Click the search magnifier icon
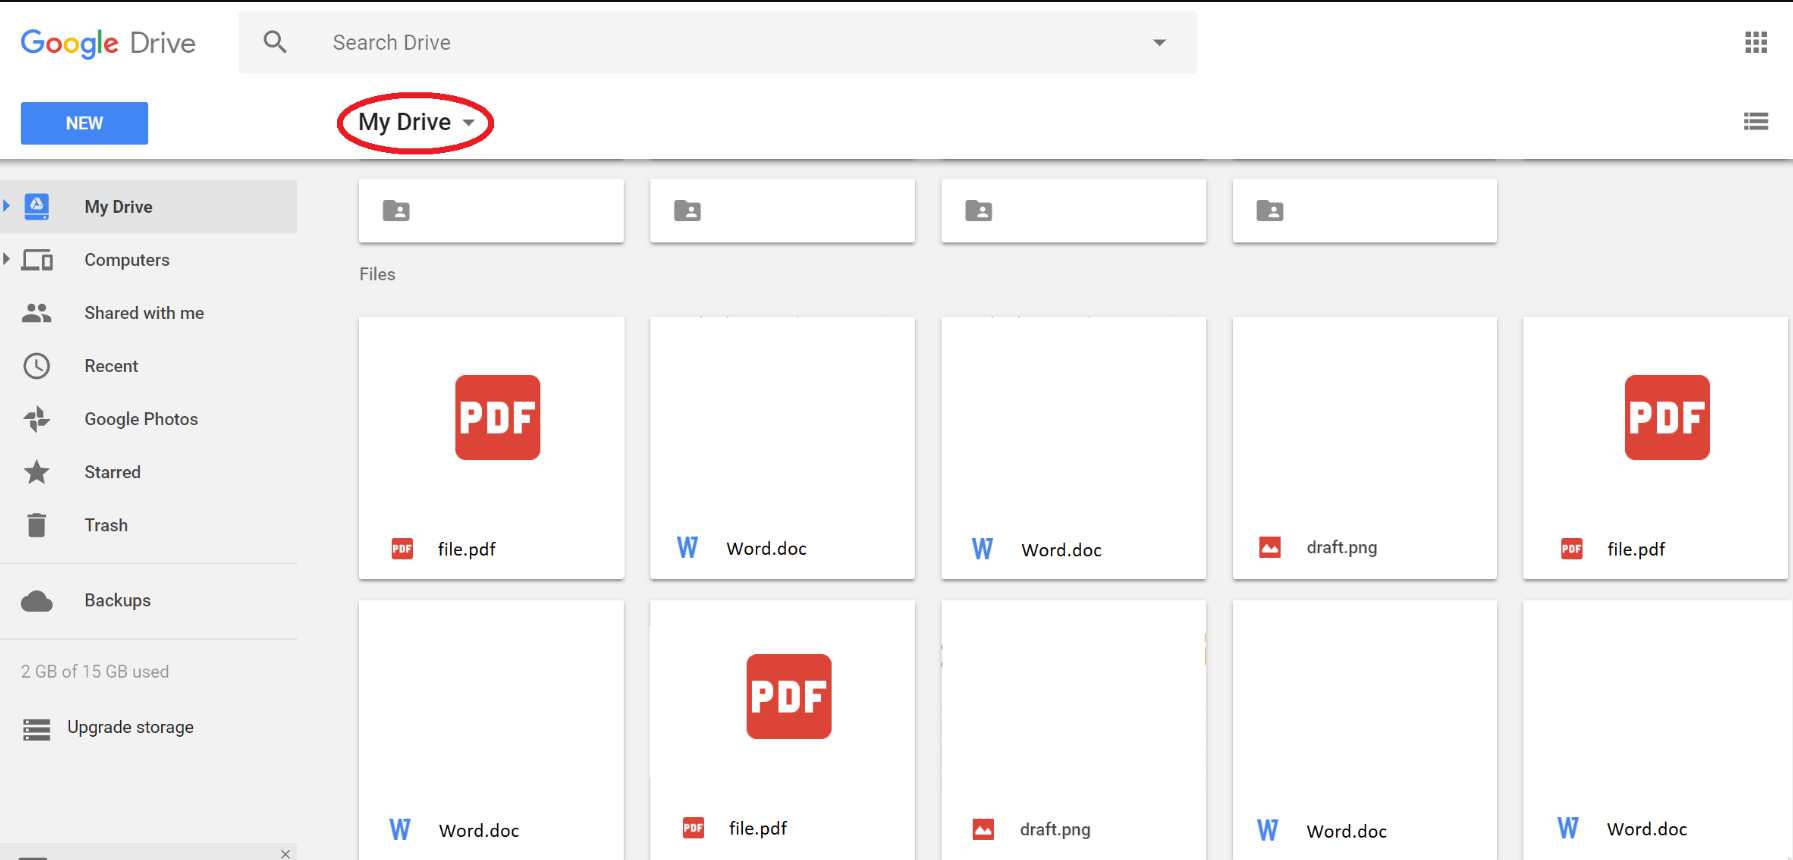This screenshot has width=1793, height=860. pyautogui.click(x=275, y=42)
